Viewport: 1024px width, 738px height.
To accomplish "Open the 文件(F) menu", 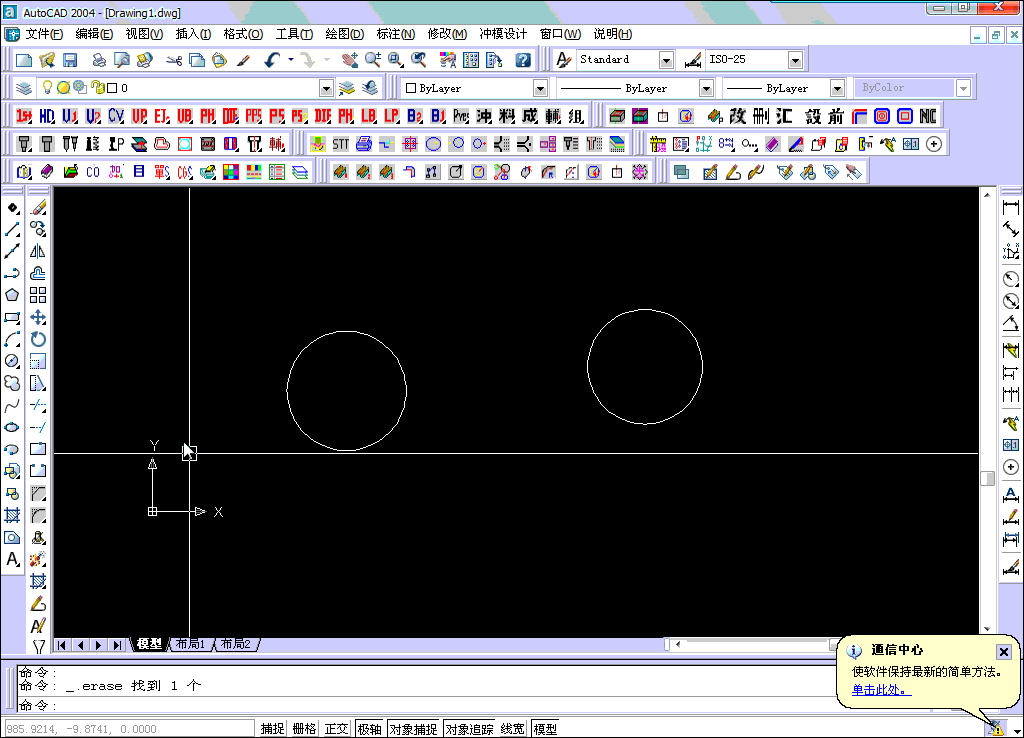I will [44, 34].
